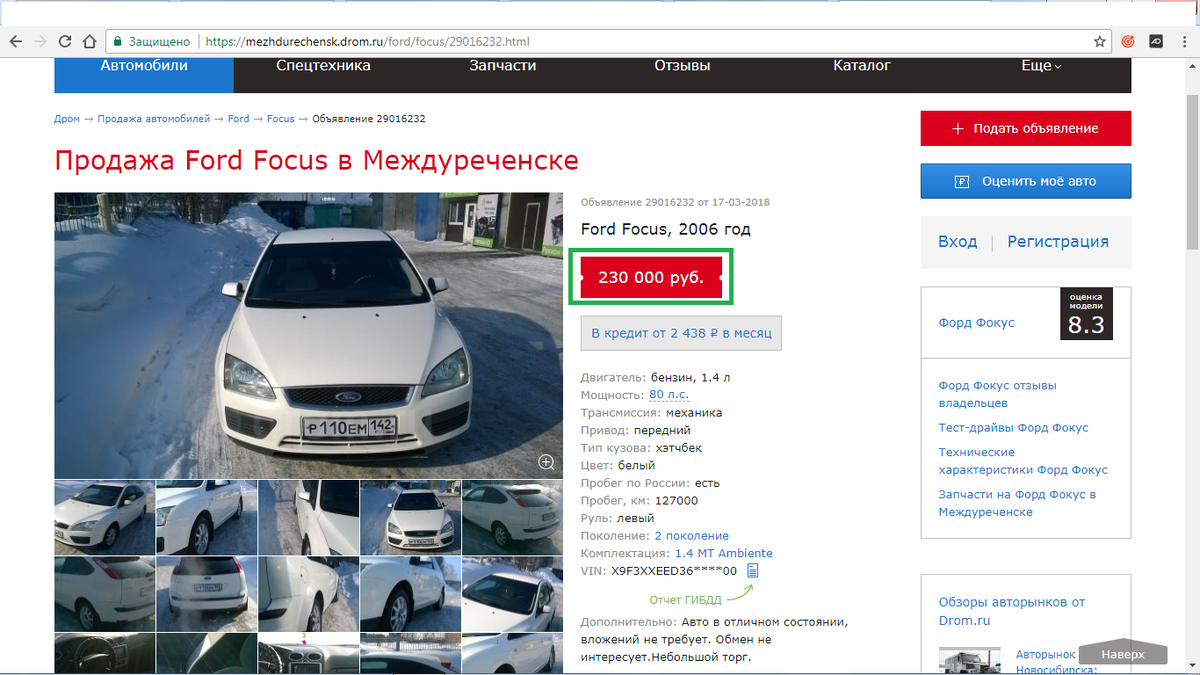Open the first thumbnail in the top row
Viewport: 1200px width, 675px height.
(104, 517)
